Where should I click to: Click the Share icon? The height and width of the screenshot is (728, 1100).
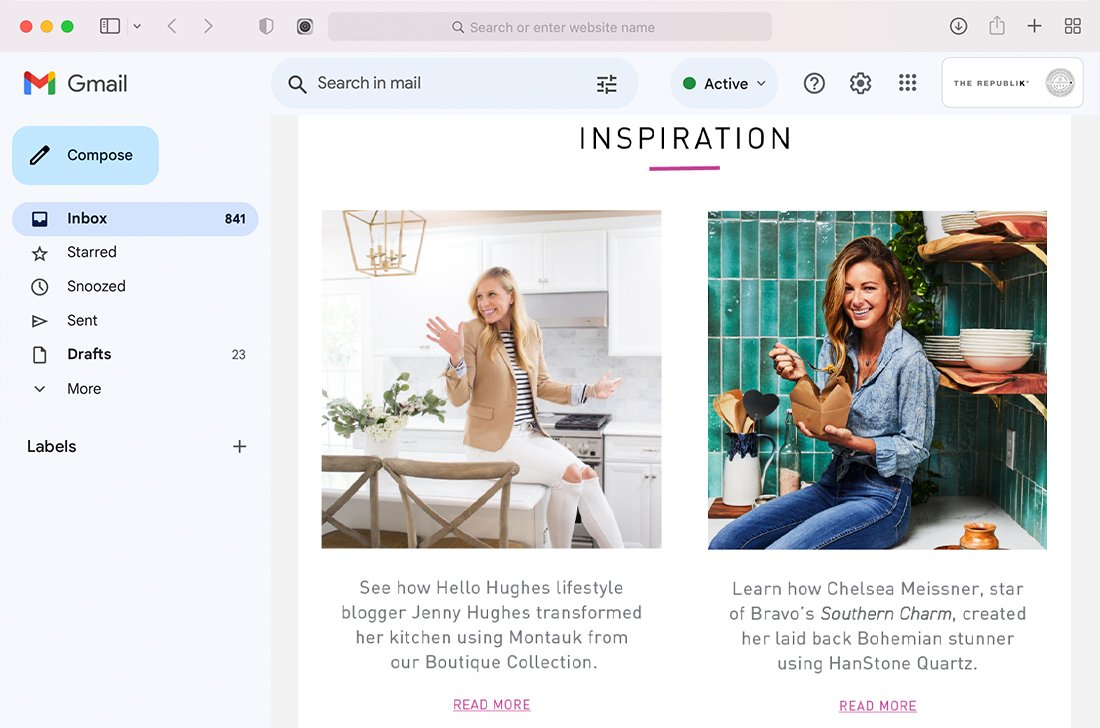click(x=997, y=27)
